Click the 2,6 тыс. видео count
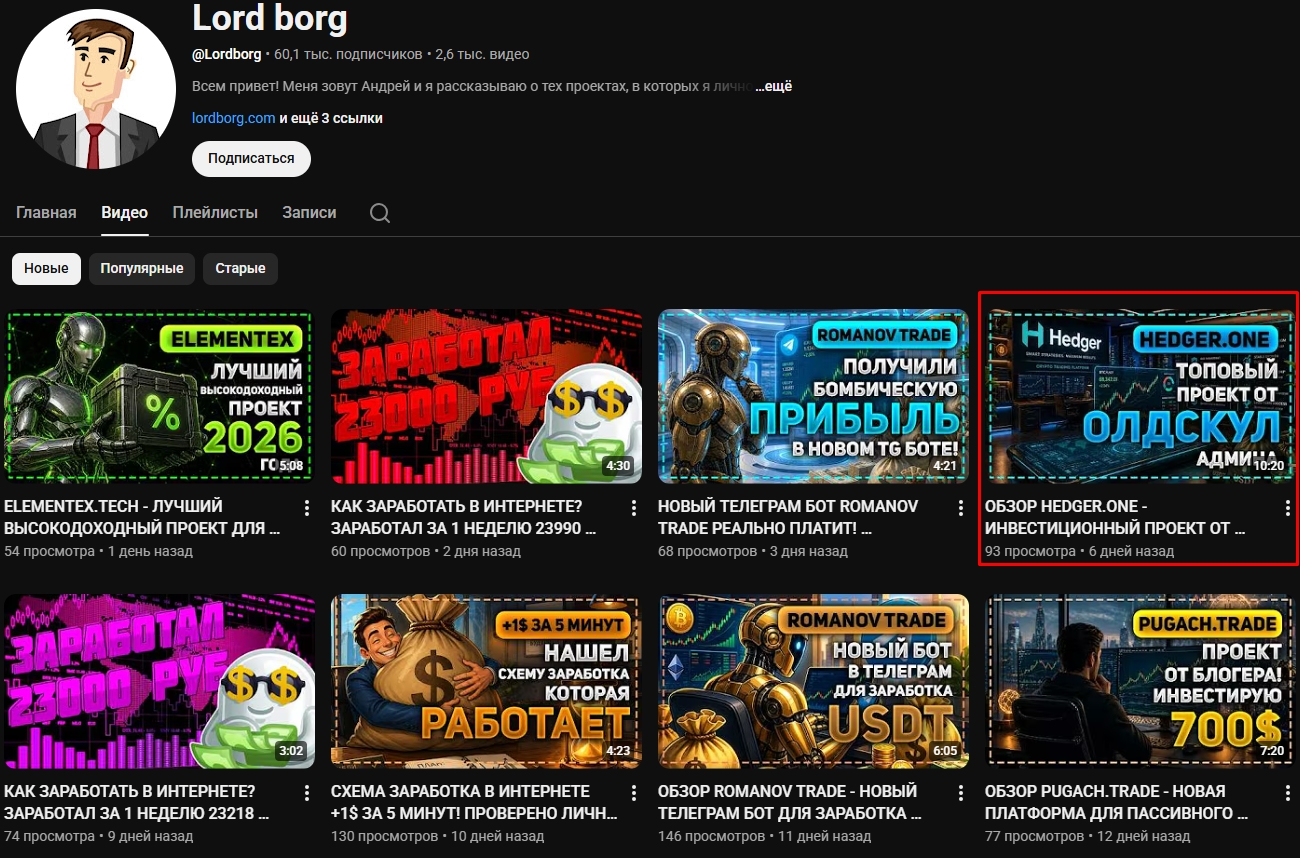The image size is (1300, 858). tap(482, 54)
